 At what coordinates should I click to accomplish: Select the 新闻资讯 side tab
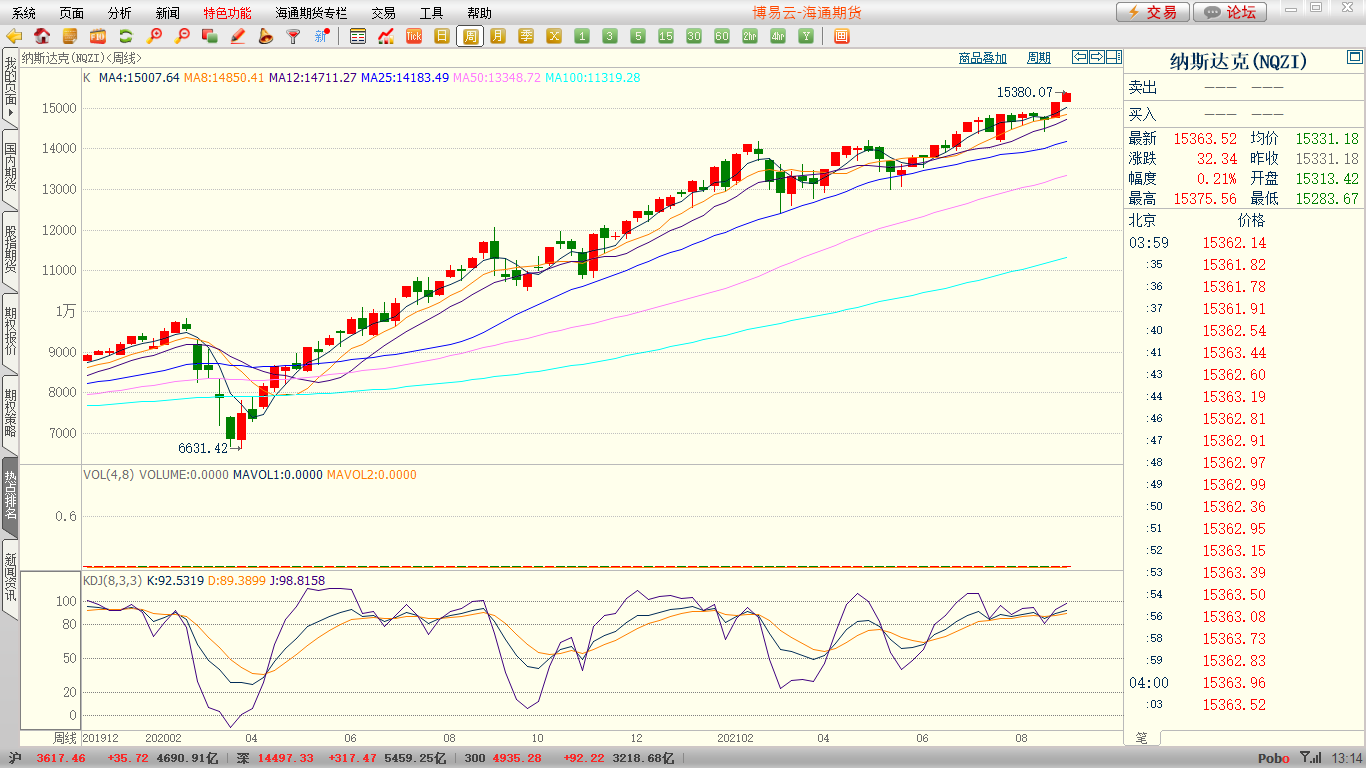click(10, 578)
